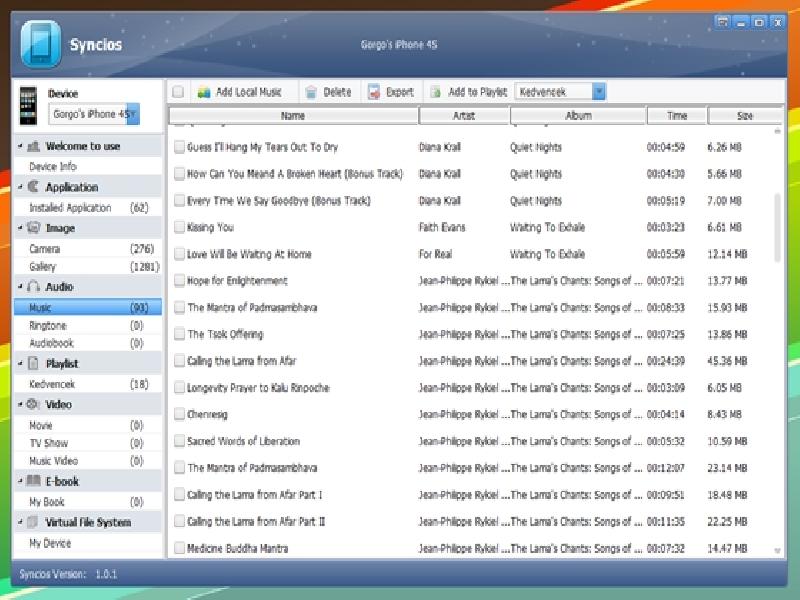800x600 pixels.
Task: Open the window options menu icon in title bar
Action: [x=722, y=22]
